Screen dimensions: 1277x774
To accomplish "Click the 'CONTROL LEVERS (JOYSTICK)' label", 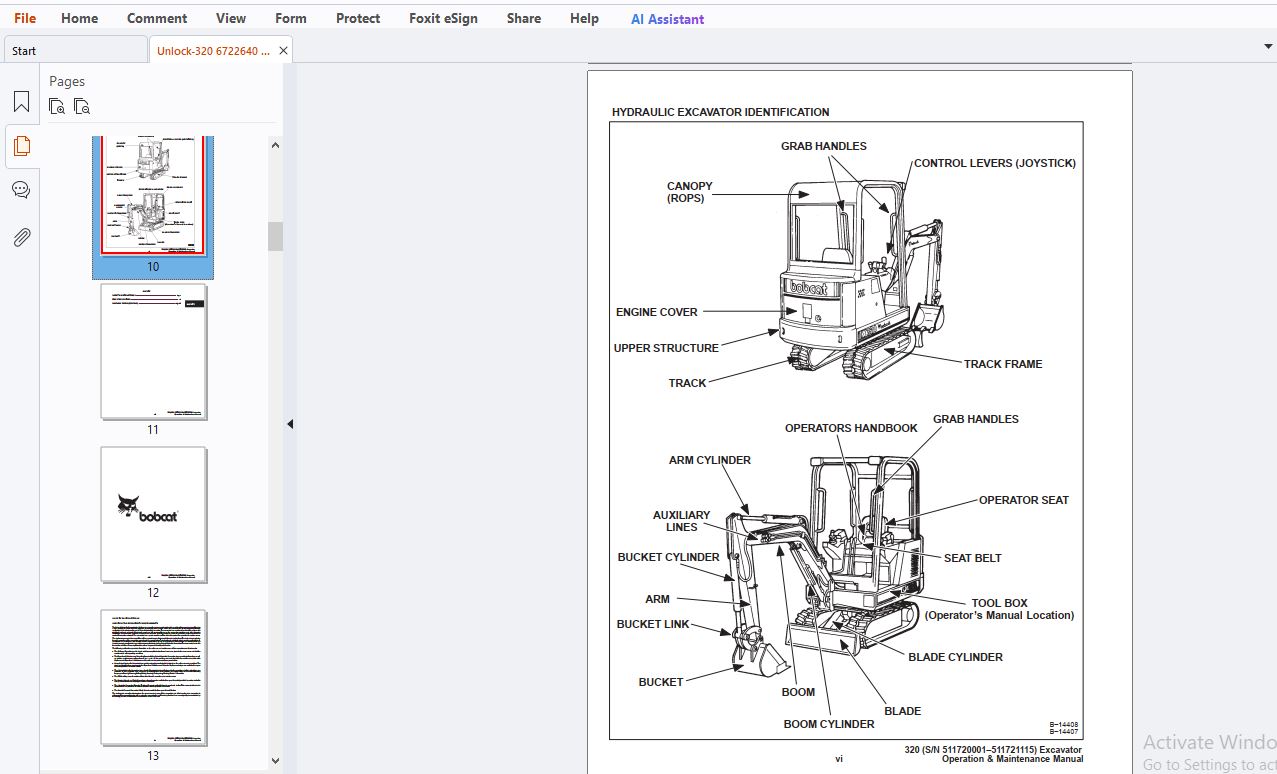I will 994,163.
